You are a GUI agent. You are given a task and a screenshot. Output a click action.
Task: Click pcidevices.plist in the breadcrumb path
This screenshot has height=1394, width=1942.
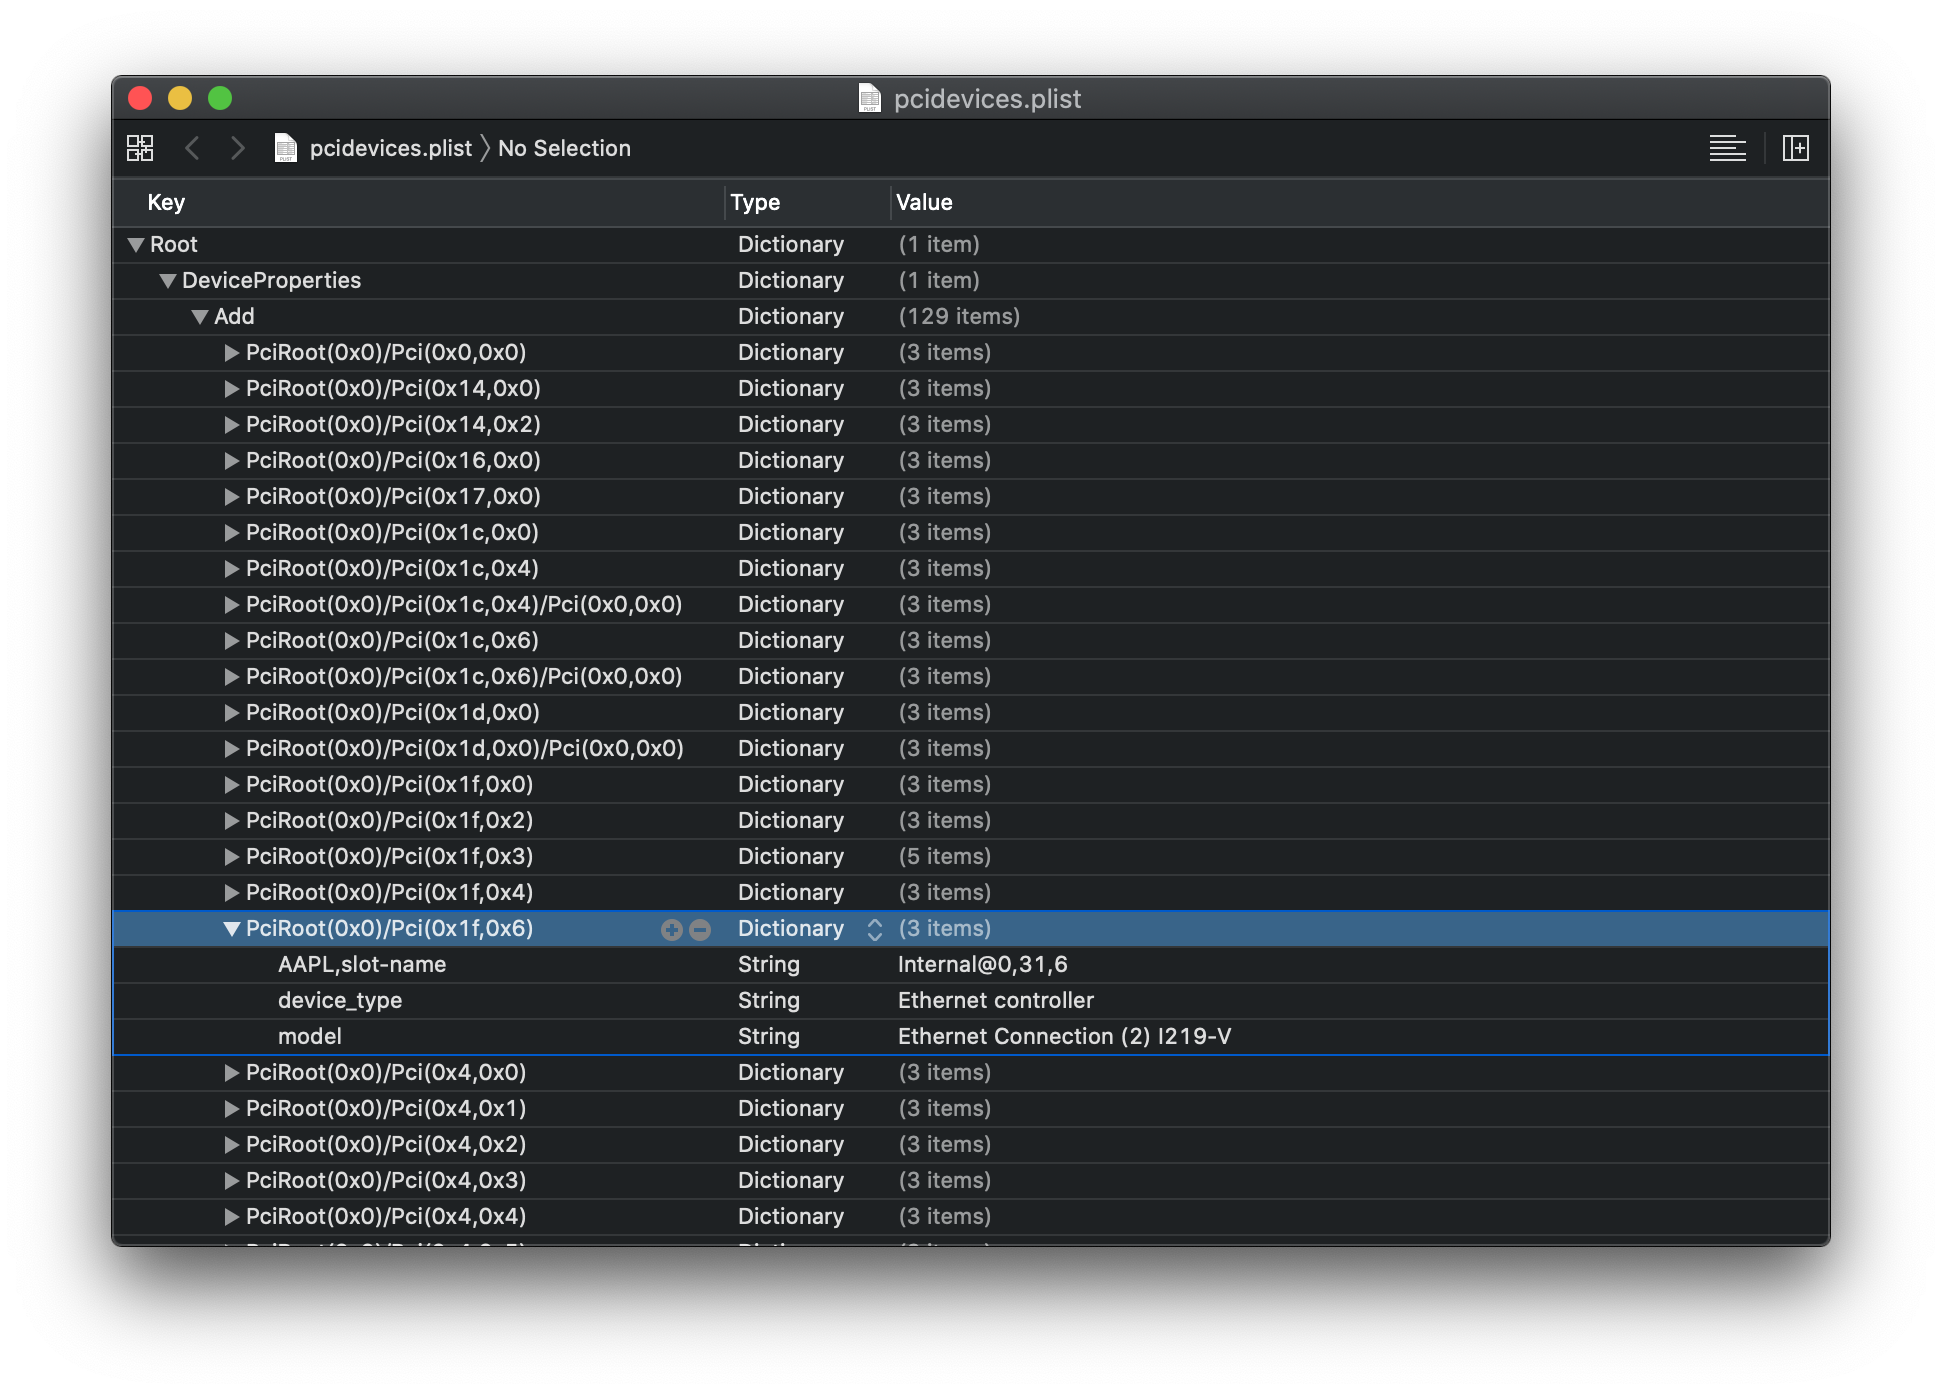tap(392, 147)
